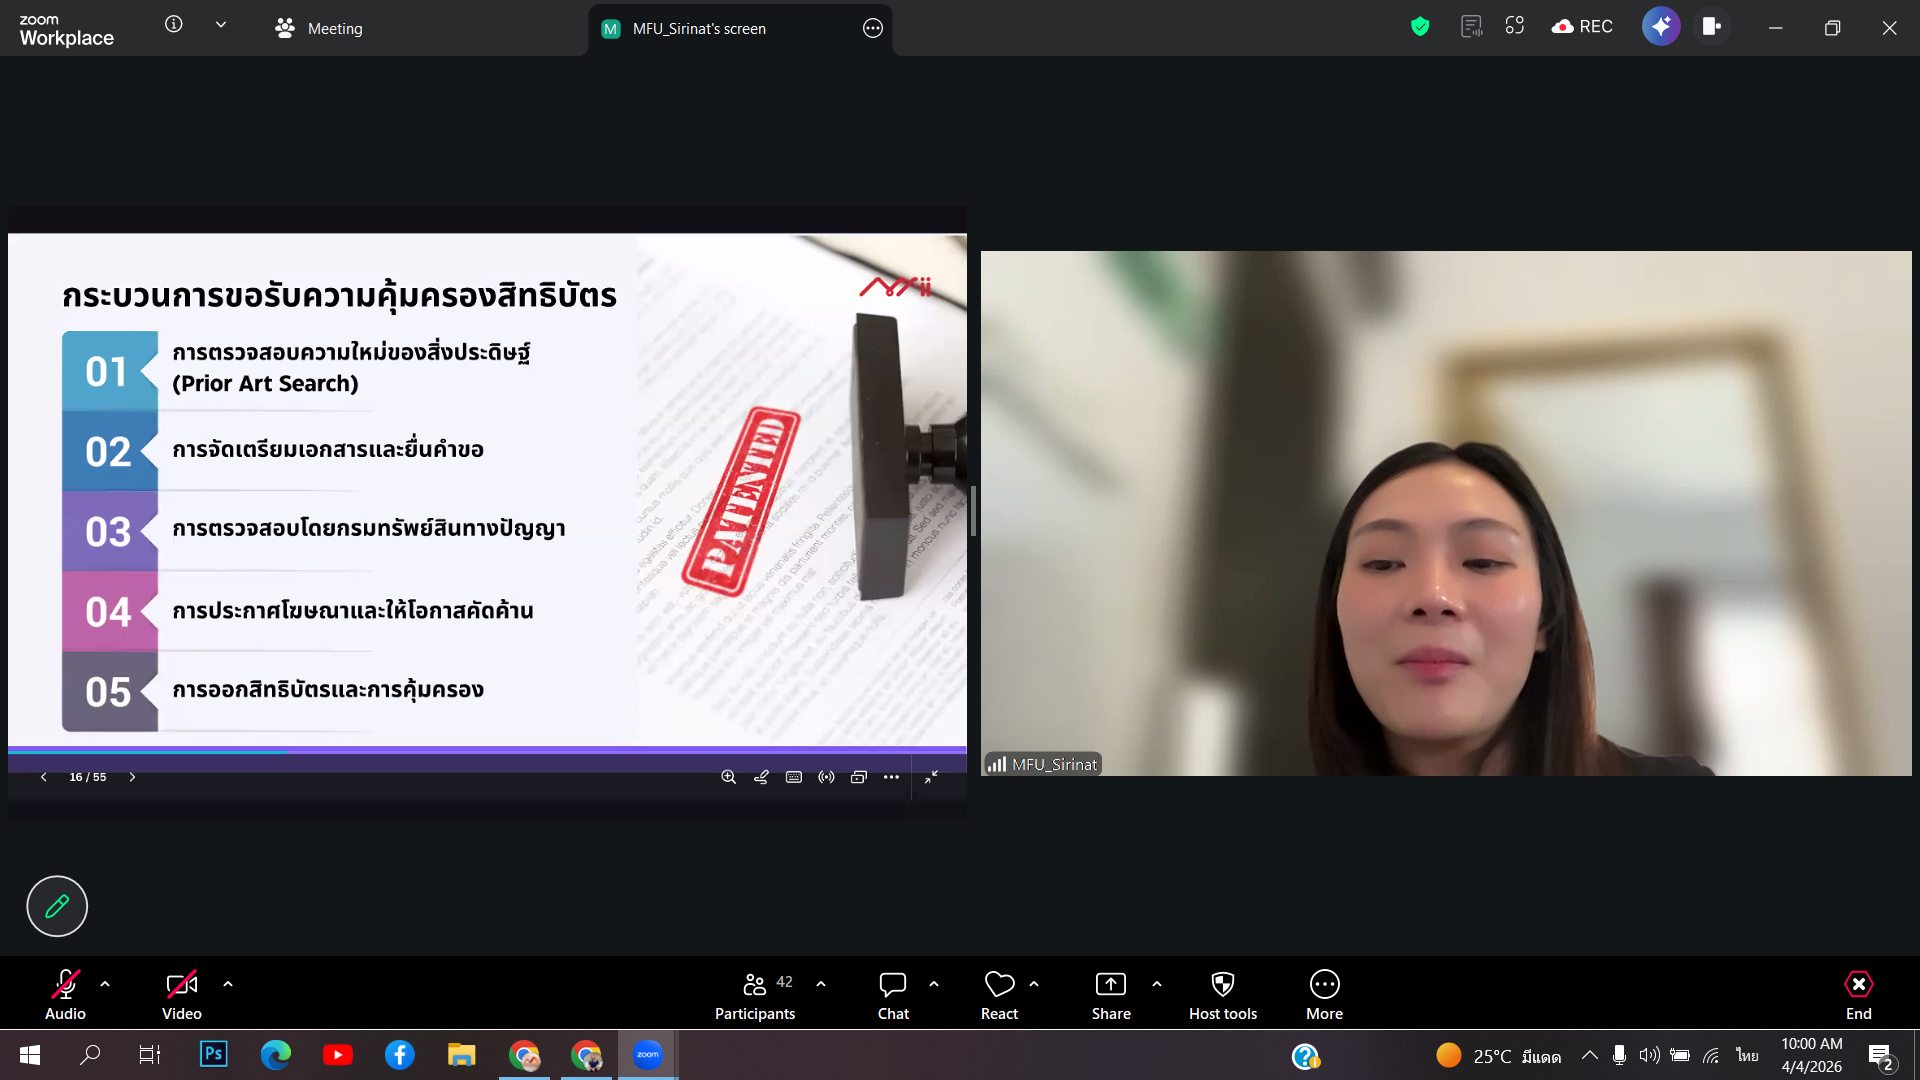The height and width of the screenshot is (1080, 1920).
Task: Select the MFU_Sirinat's screen tab
Action: [698, 29]
